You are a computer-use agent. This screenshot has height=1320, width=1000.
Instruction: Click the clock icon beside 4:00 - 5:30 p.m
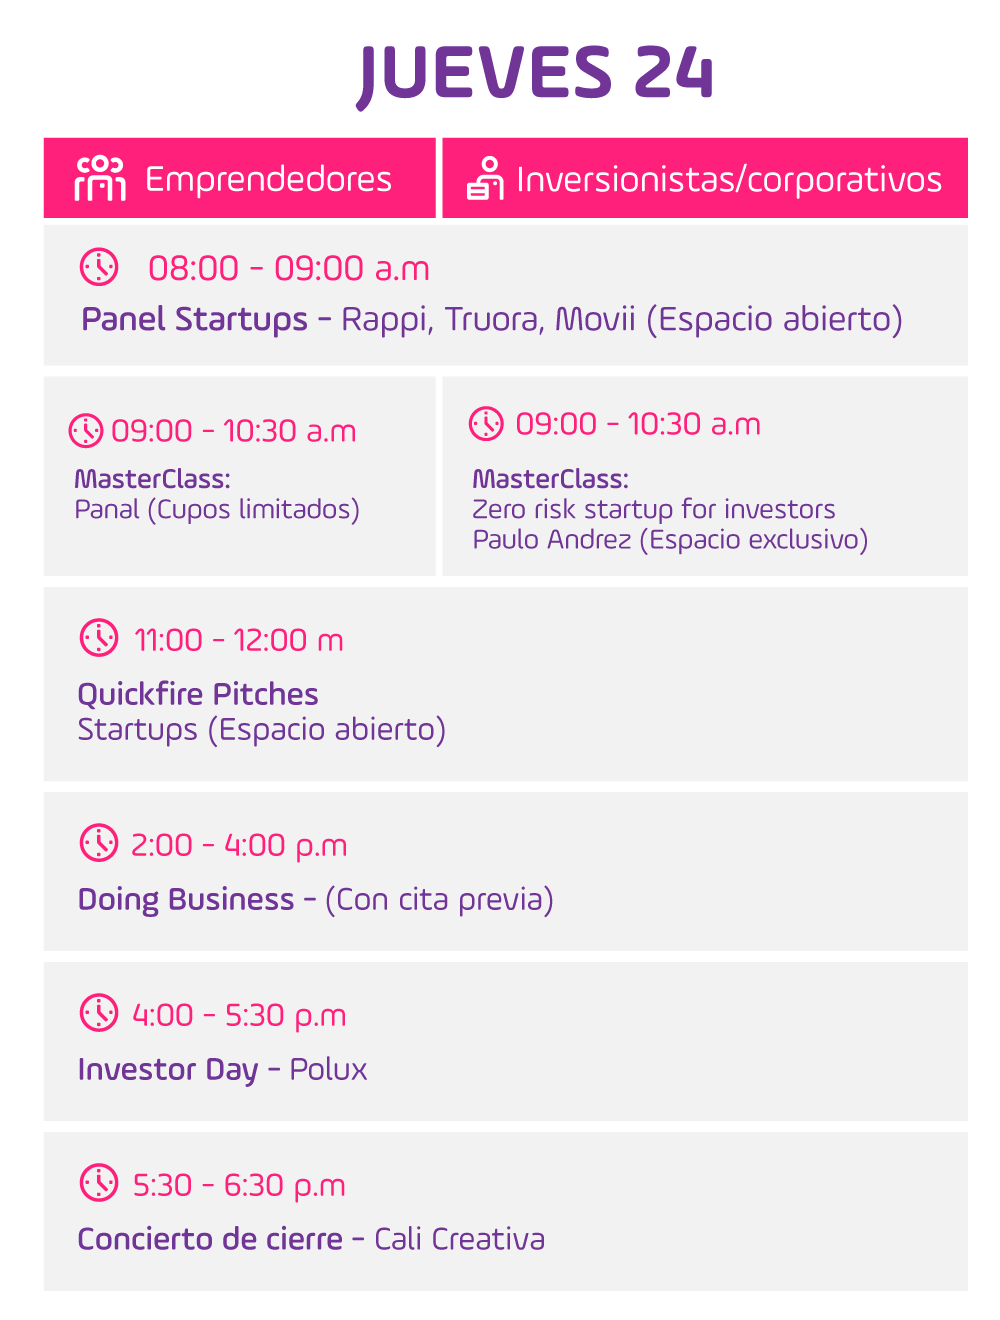pos(99,1013)
